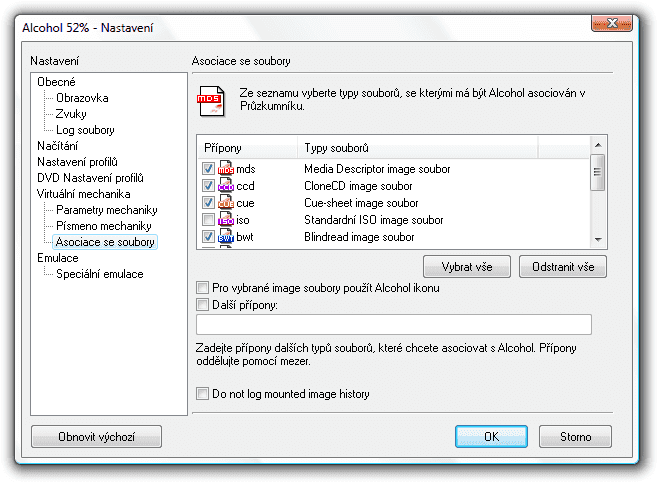Click the bwt file type icon in list
This screenshot has height=483, width=658.
tap(225, 236)
